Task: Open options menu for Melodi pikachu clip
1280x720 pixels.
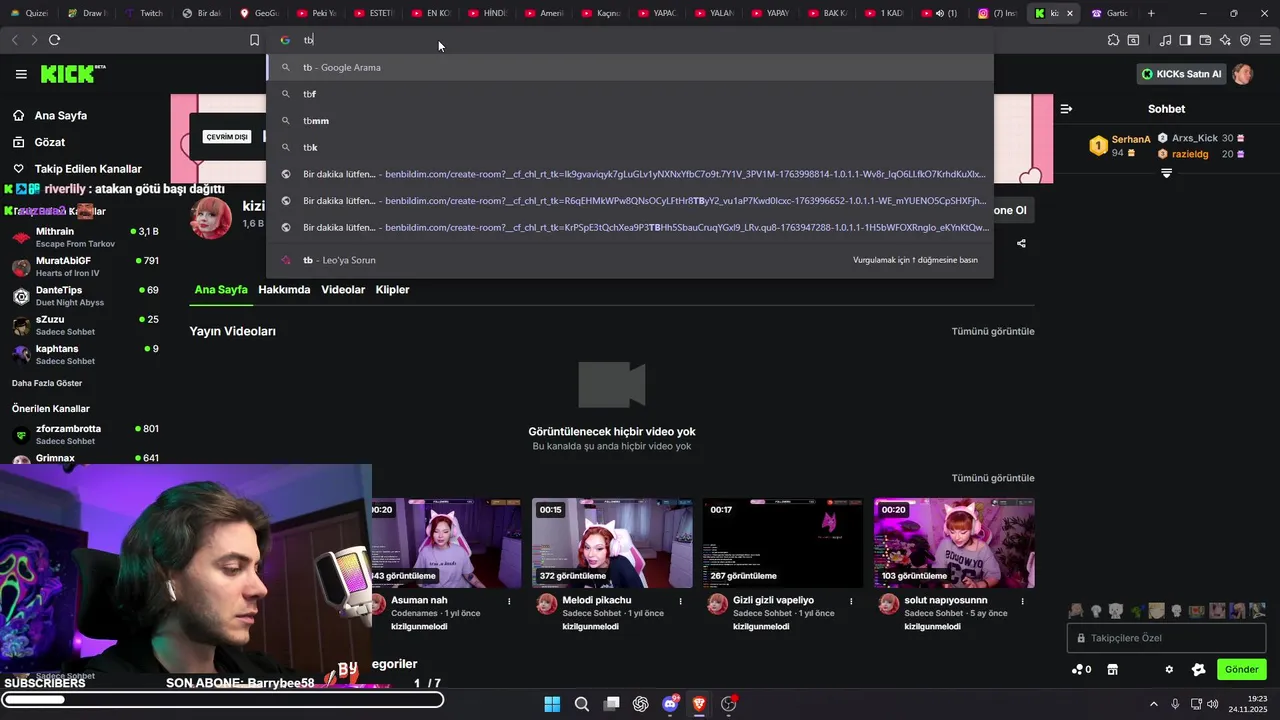Action: pos(680,601)
